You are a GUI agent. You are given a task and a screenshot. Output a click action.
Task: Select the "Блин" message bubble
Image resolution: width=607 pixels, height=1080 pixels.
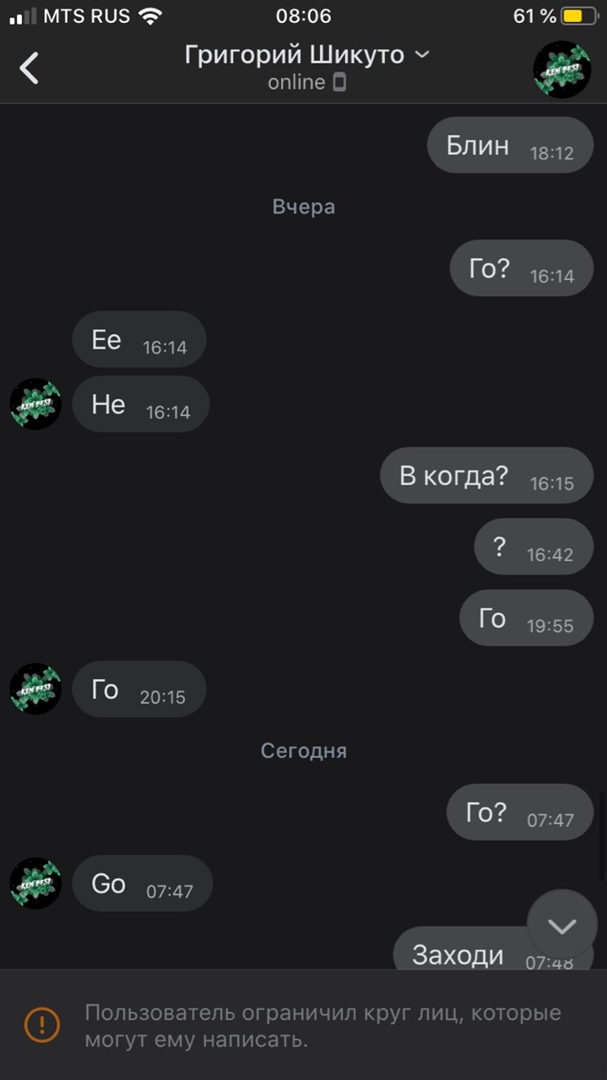pos(510,145)
